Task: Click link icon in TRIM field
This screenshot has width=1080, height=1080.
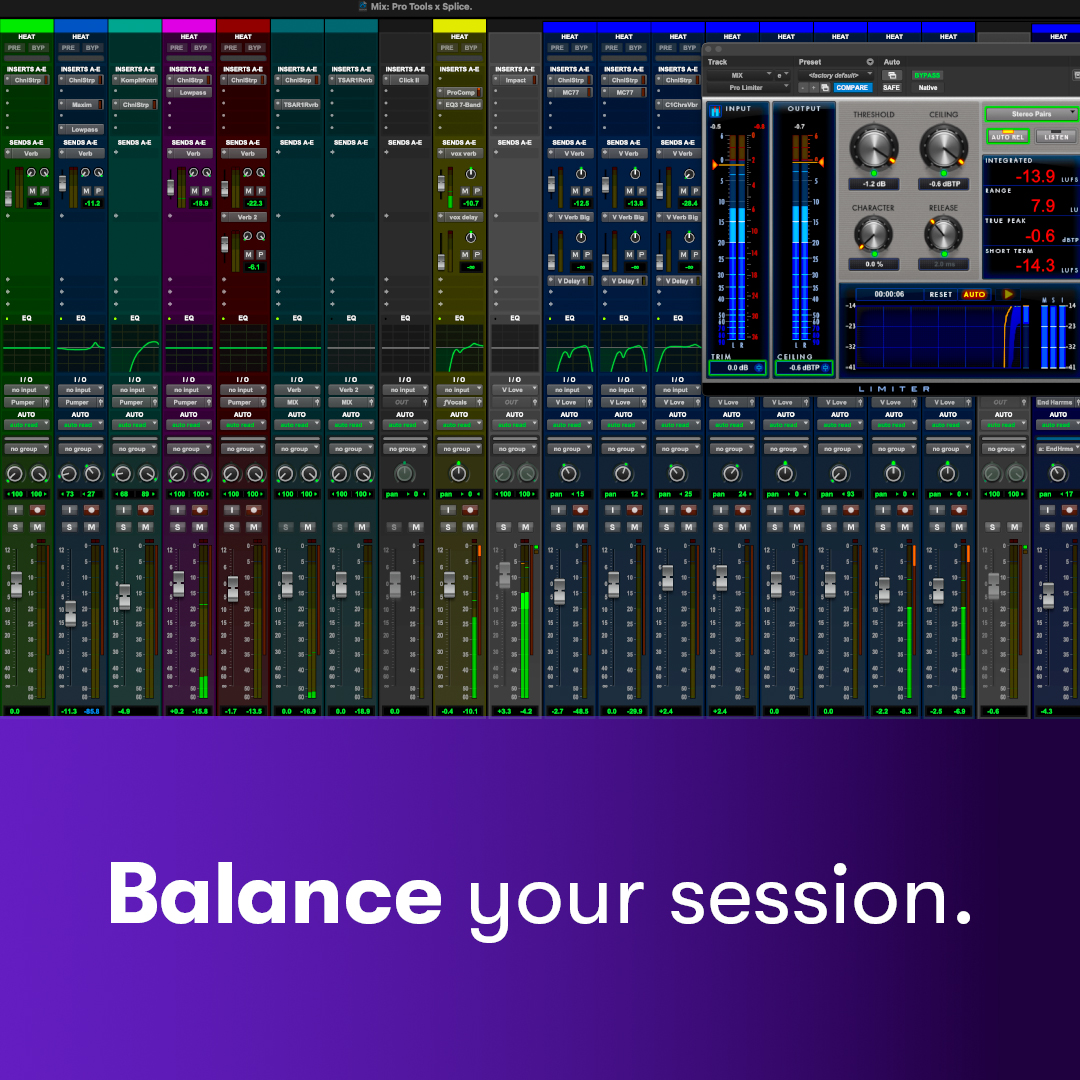Action: (x=758, y=368)
